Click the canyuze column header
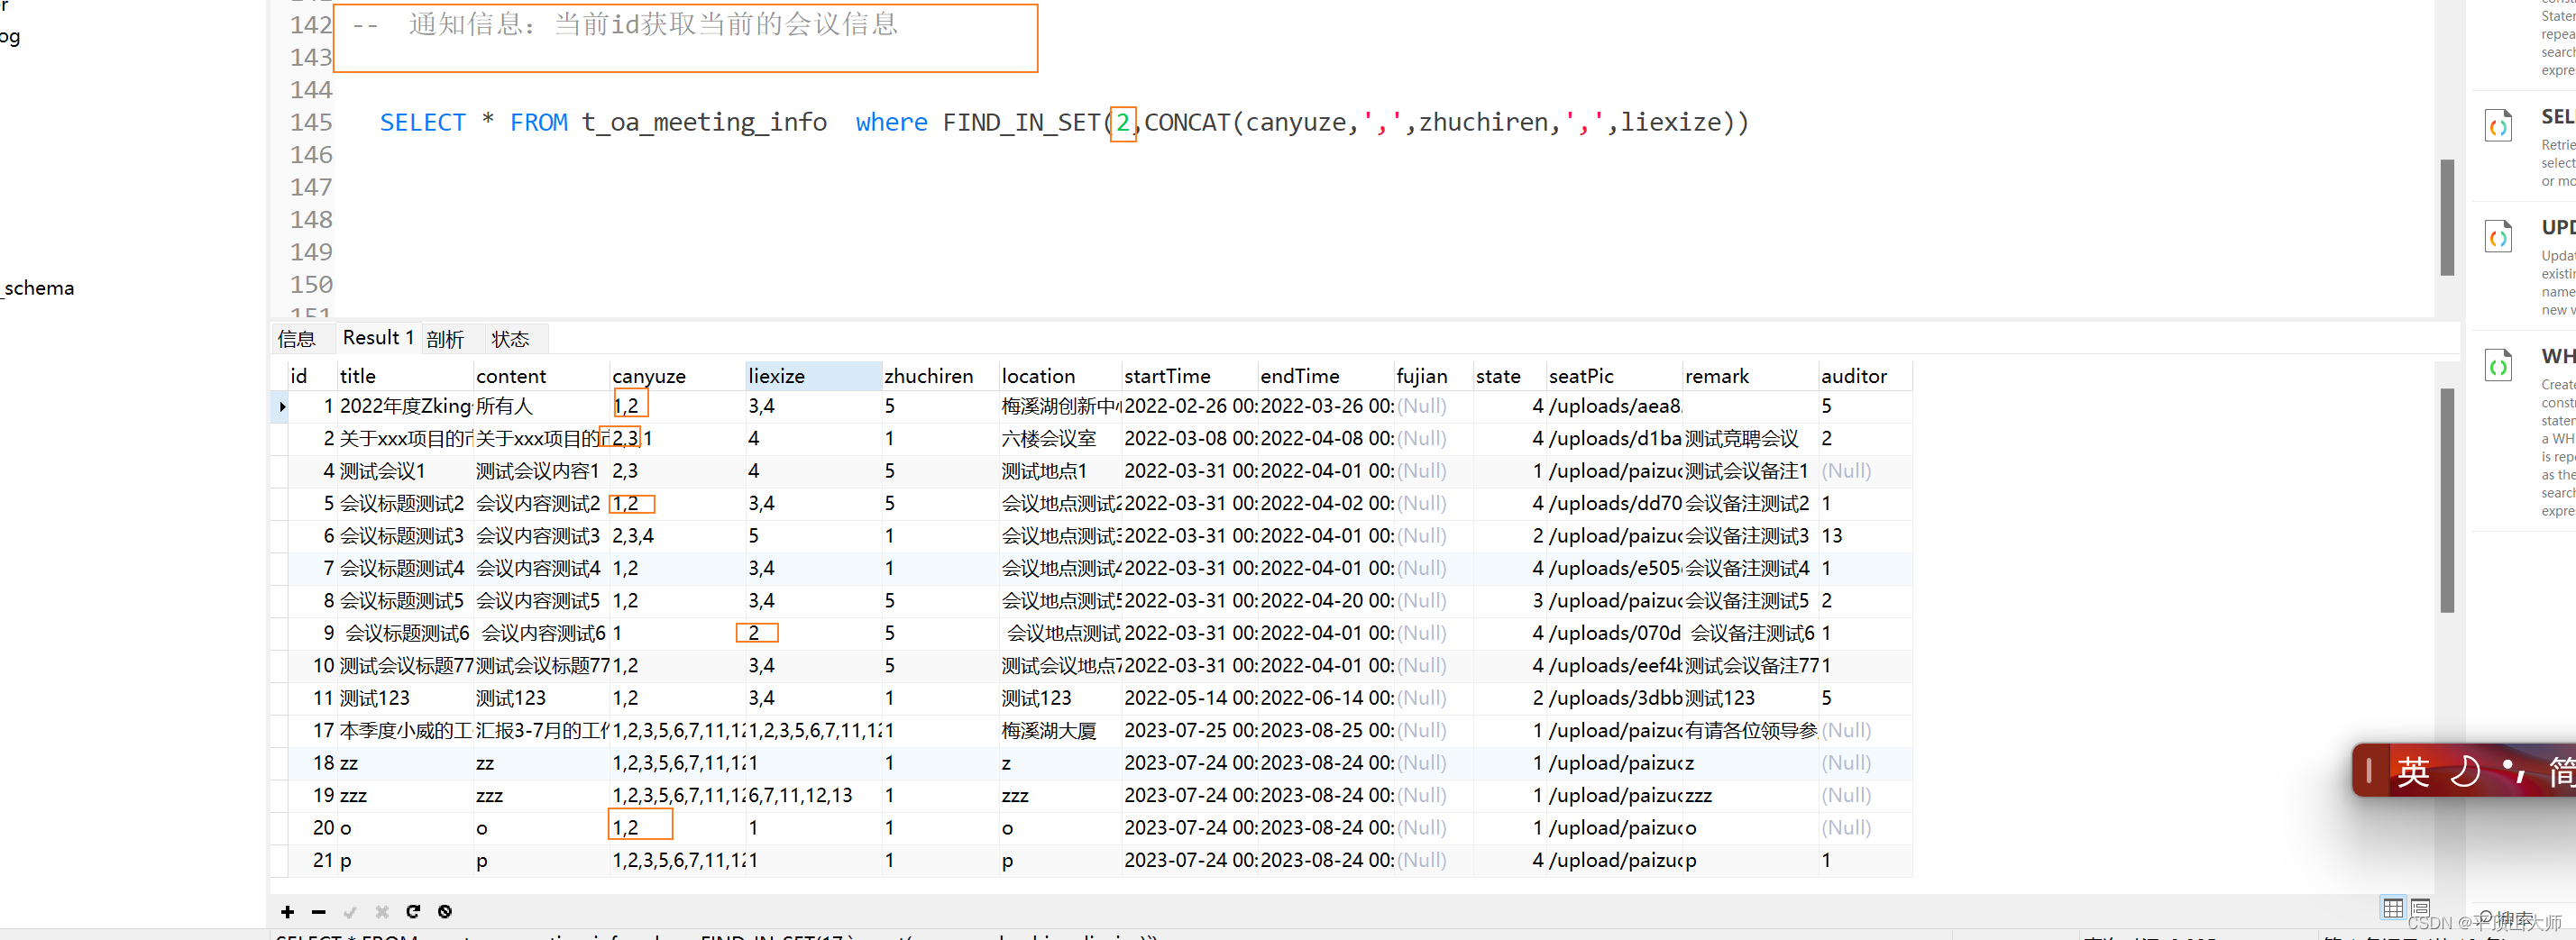 coord(677,376)
